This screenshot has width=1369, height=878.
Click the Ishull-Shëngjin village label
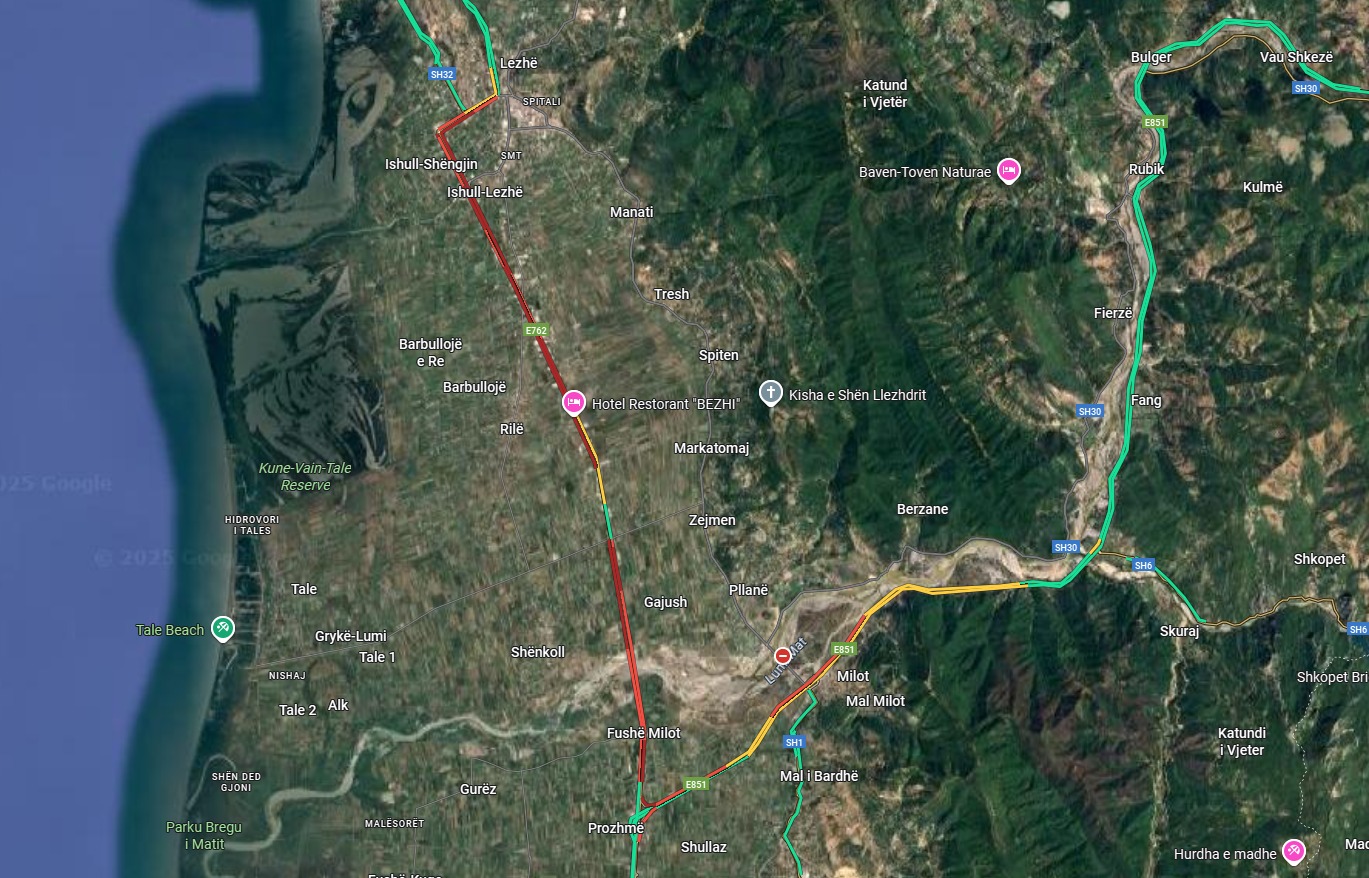coord(431,164)
